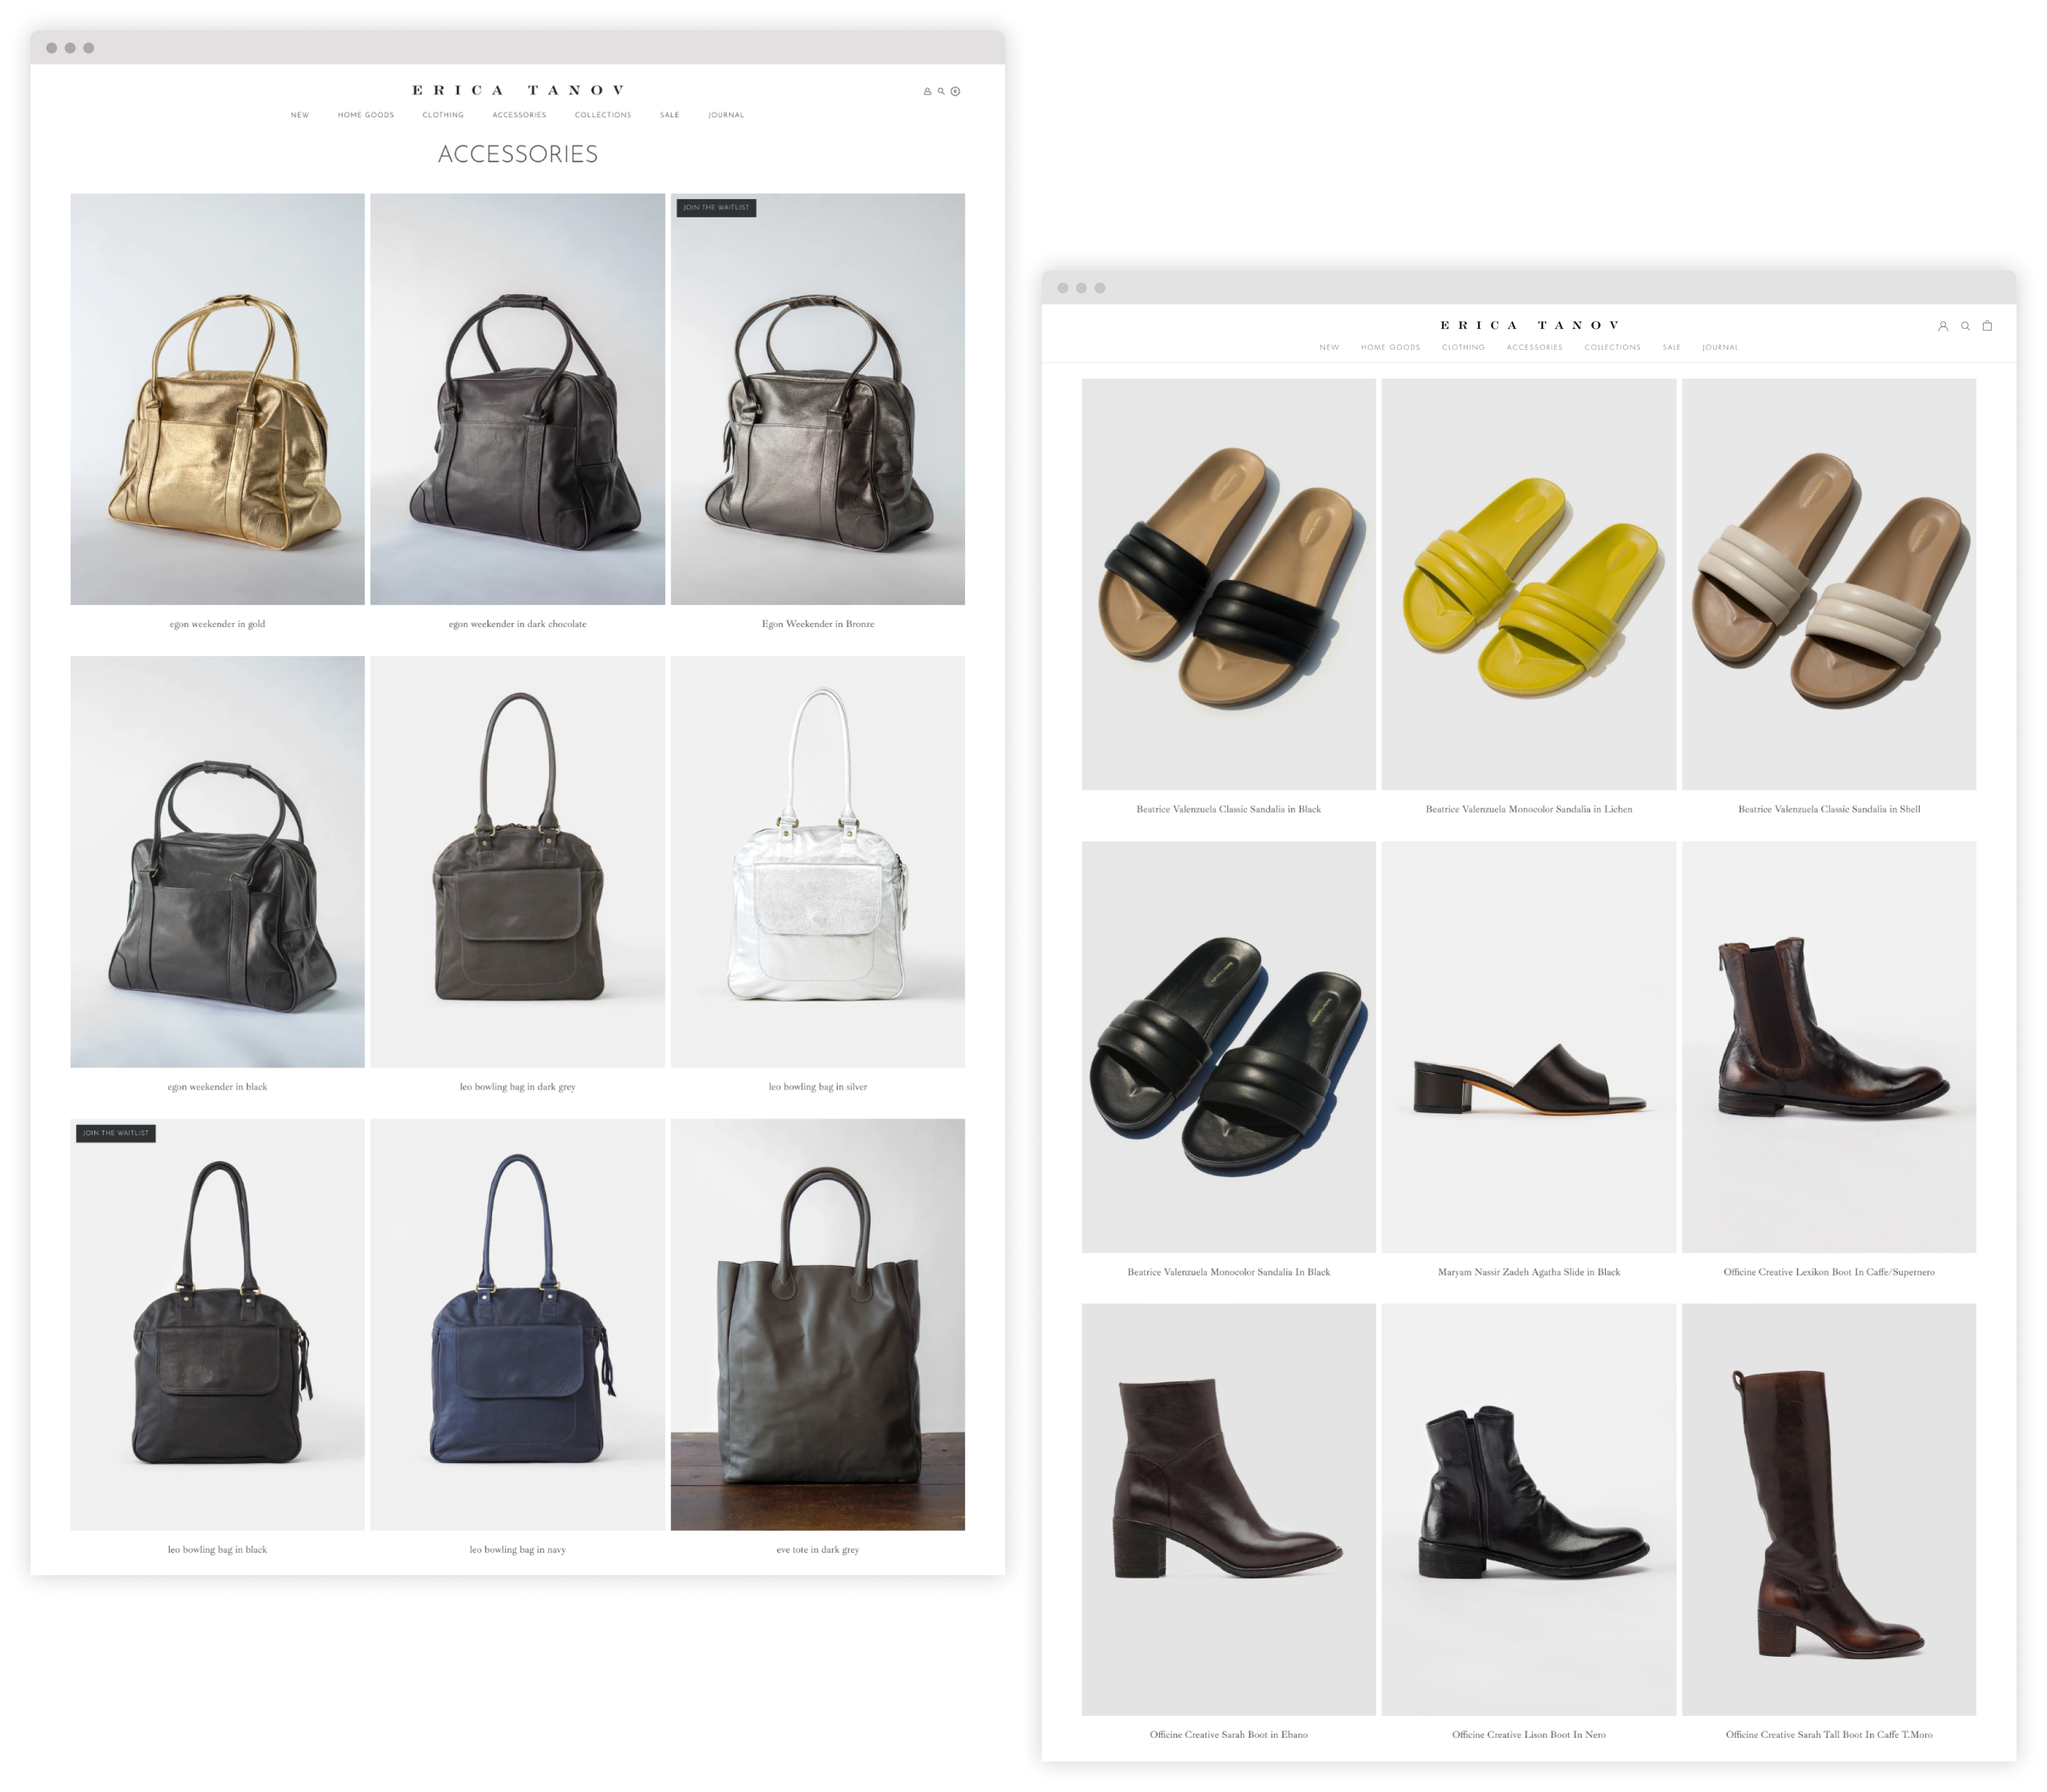This screenshot has height=1792, width=2047.
Task: Open Collections menu in the shoes window
Action: 1612,347
